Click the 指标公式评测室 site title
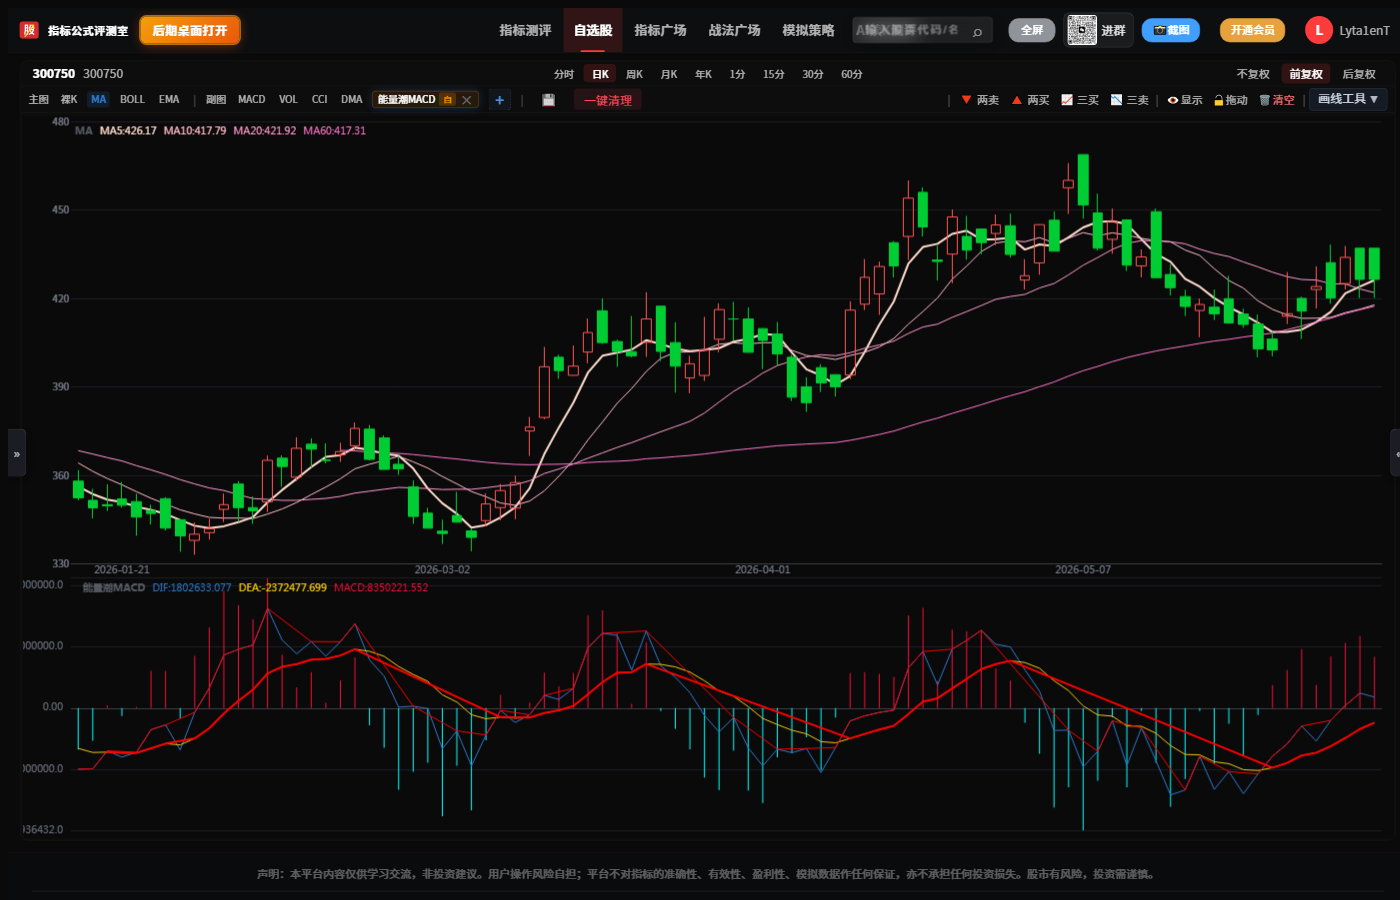Screen dimensions: 1400x900 (88, 31)
